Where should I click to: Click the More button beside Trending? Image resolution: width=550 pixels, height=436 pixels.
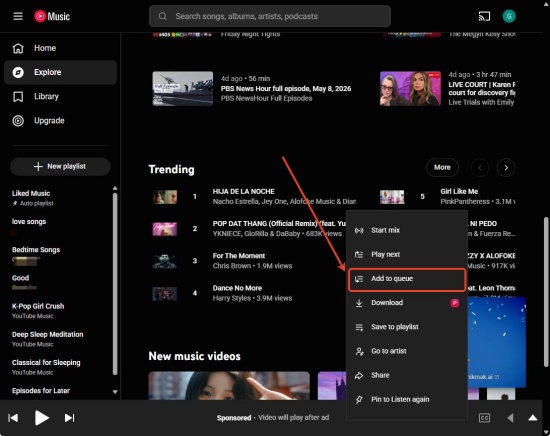(x=442, y=168)
